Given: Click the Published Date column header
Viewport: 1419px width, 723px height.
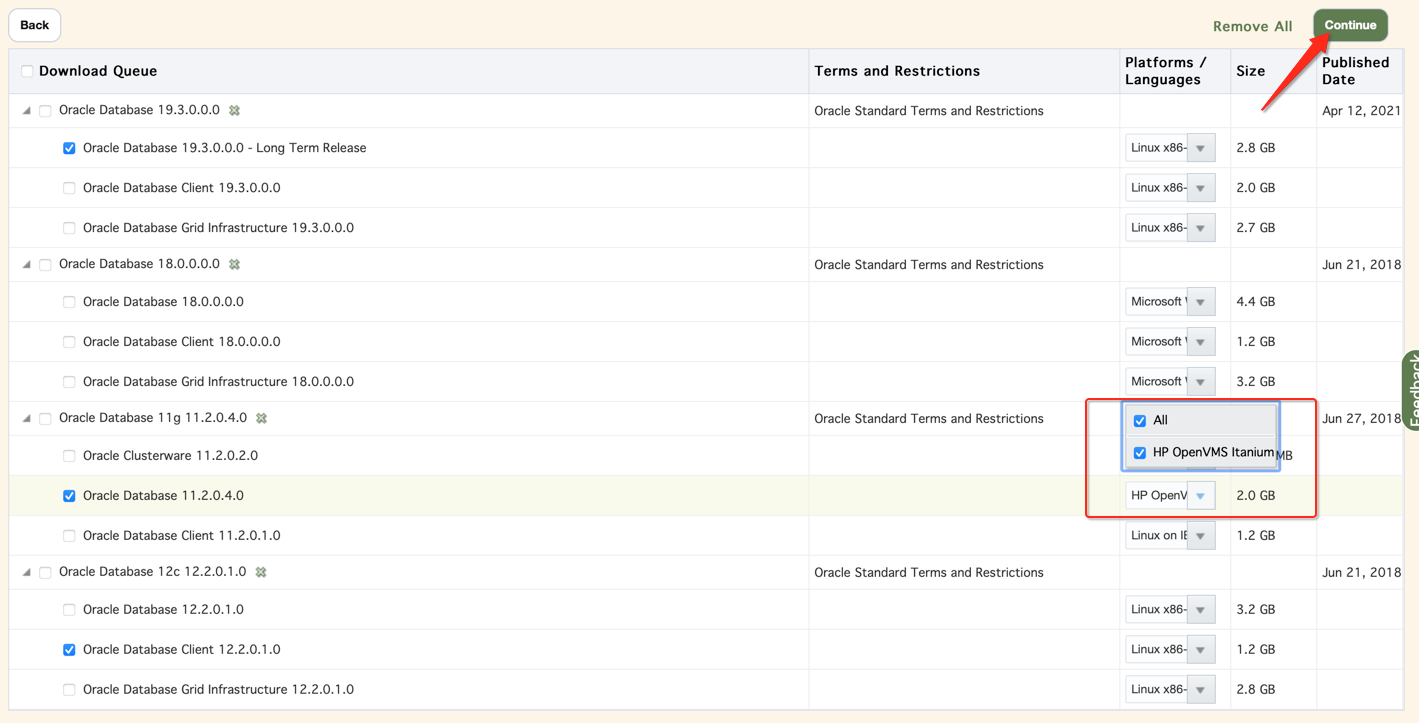Looking at the screenshot, I should point(1356,71).
